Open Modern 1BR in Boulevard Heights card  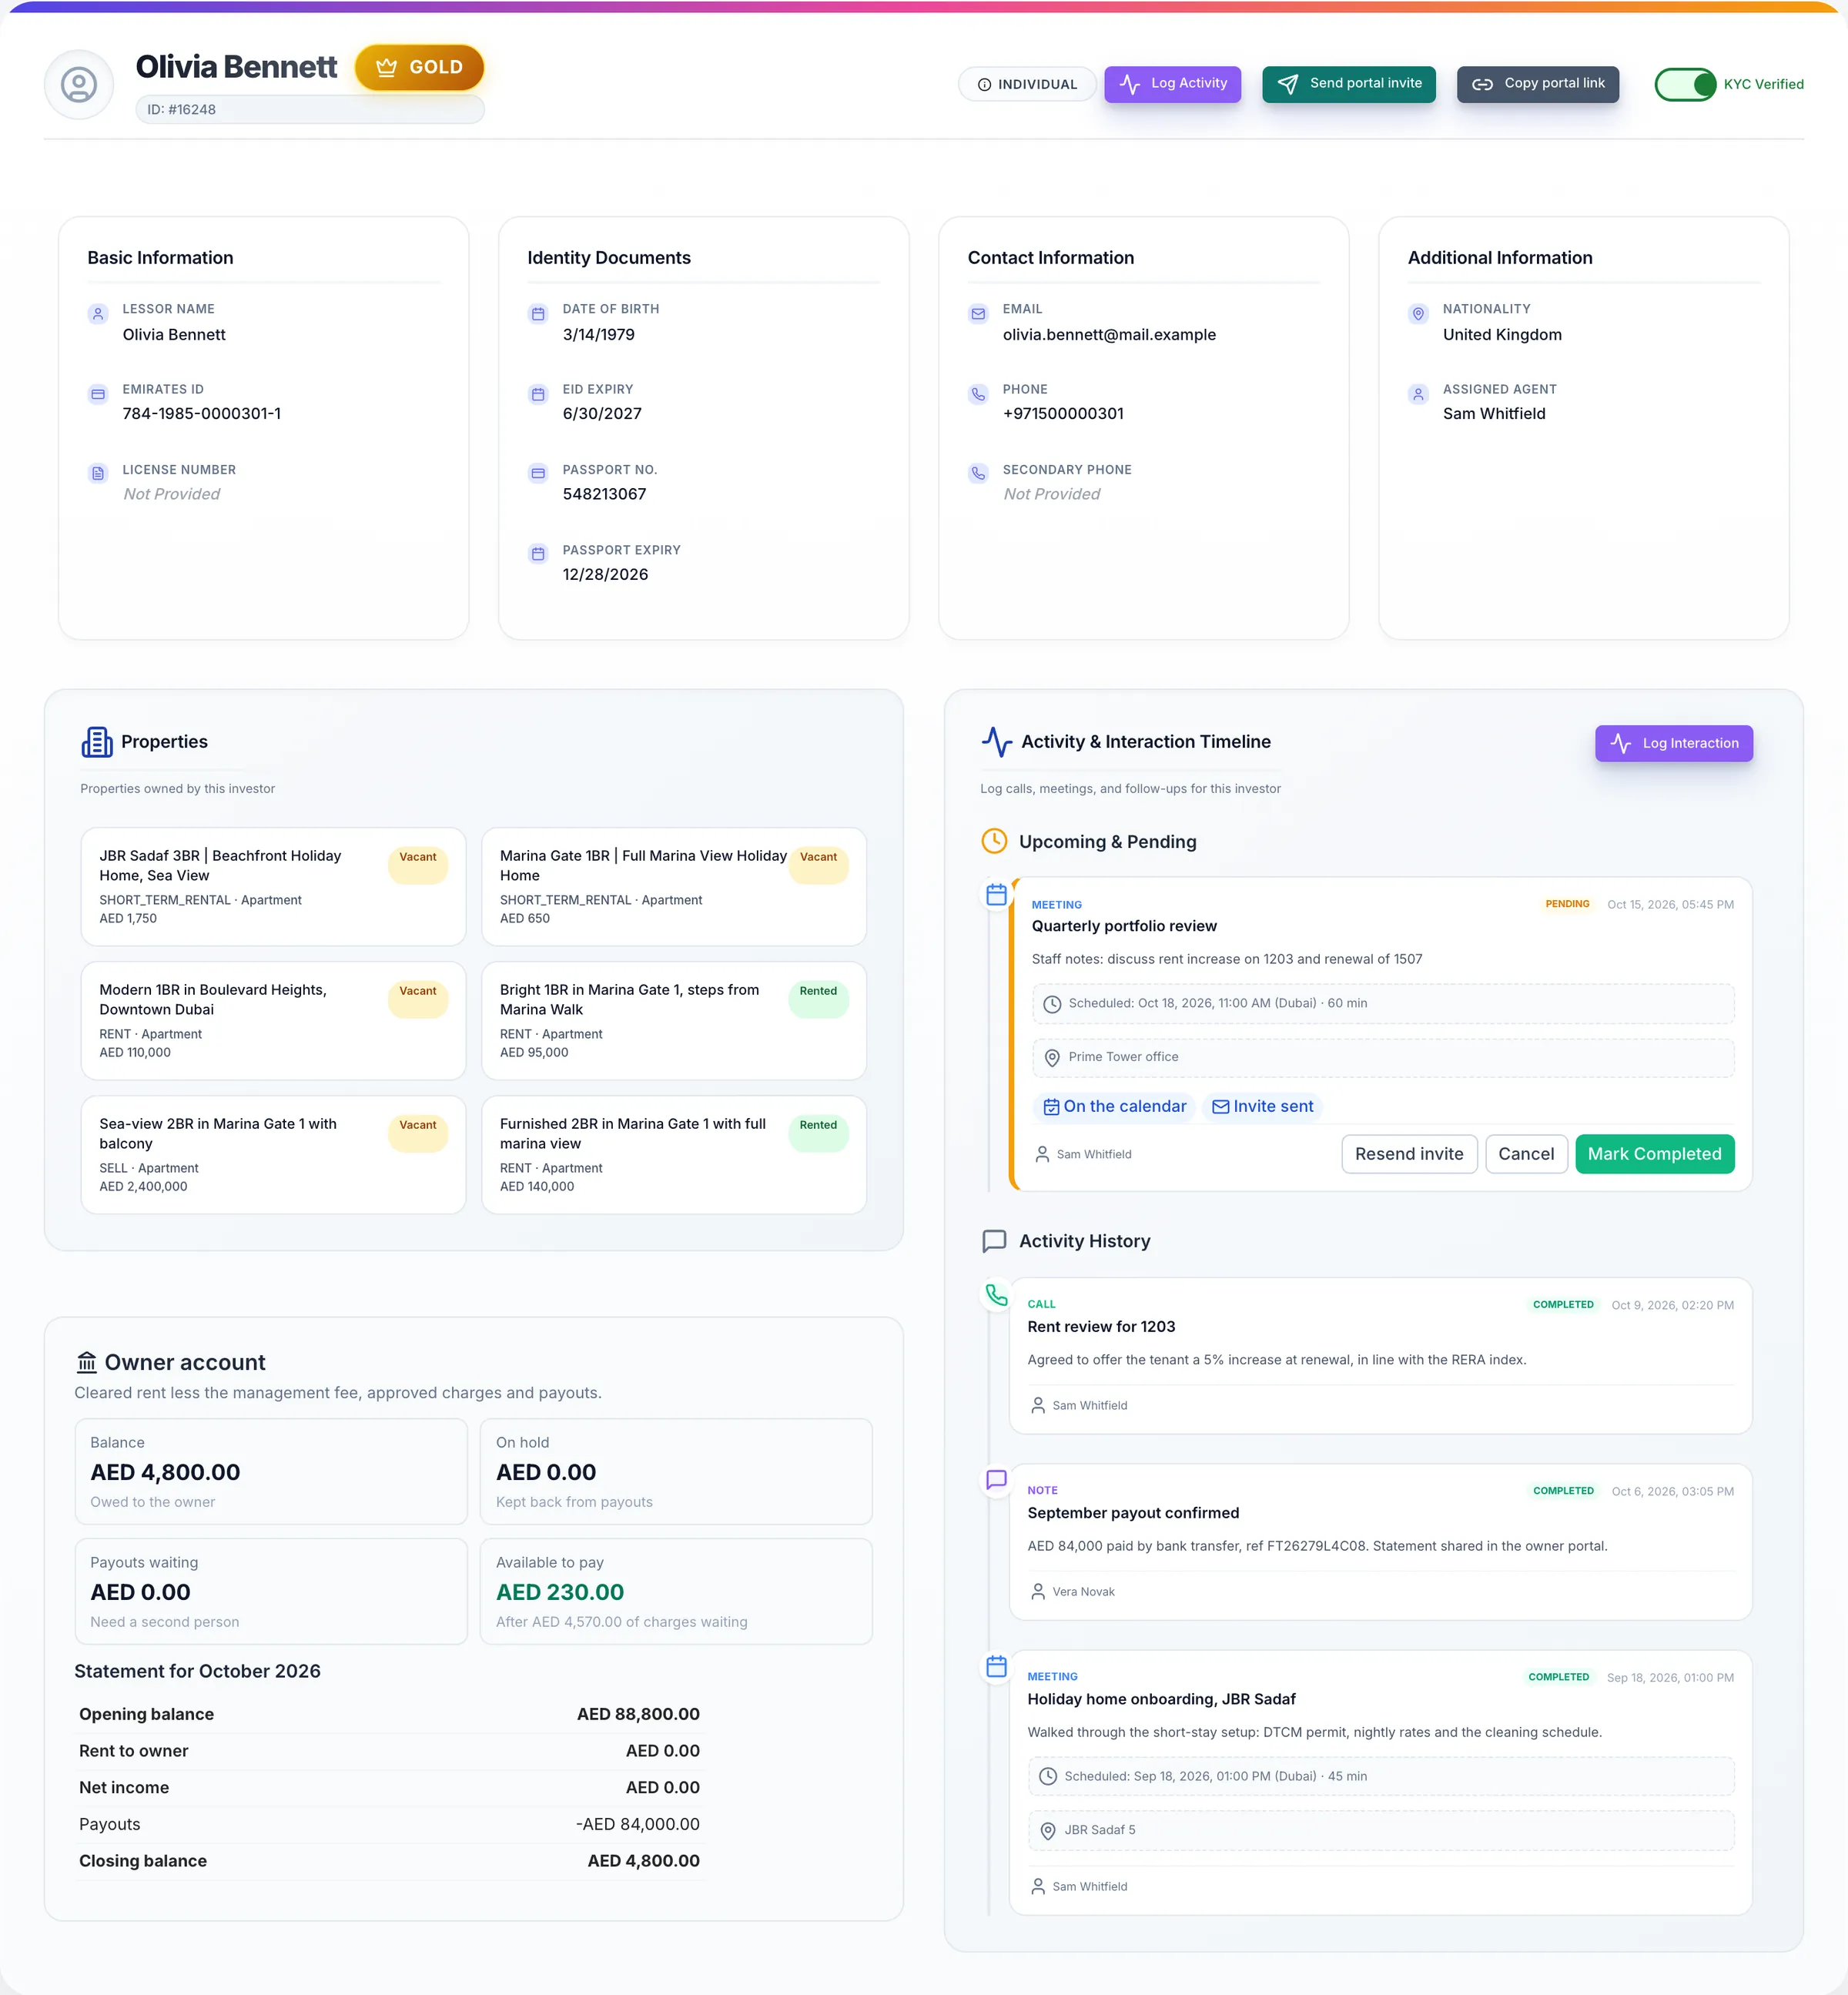(x=273, y=1020)
